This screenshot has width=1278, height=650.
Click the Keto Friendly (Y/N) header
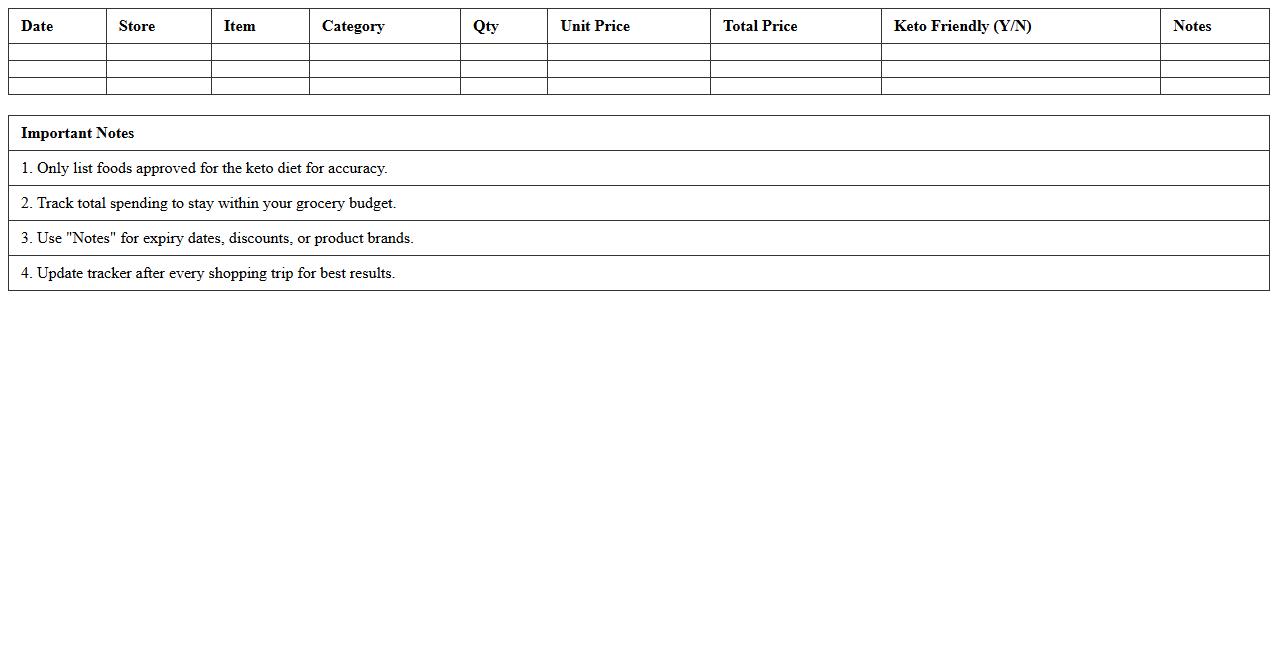[962, 26]
